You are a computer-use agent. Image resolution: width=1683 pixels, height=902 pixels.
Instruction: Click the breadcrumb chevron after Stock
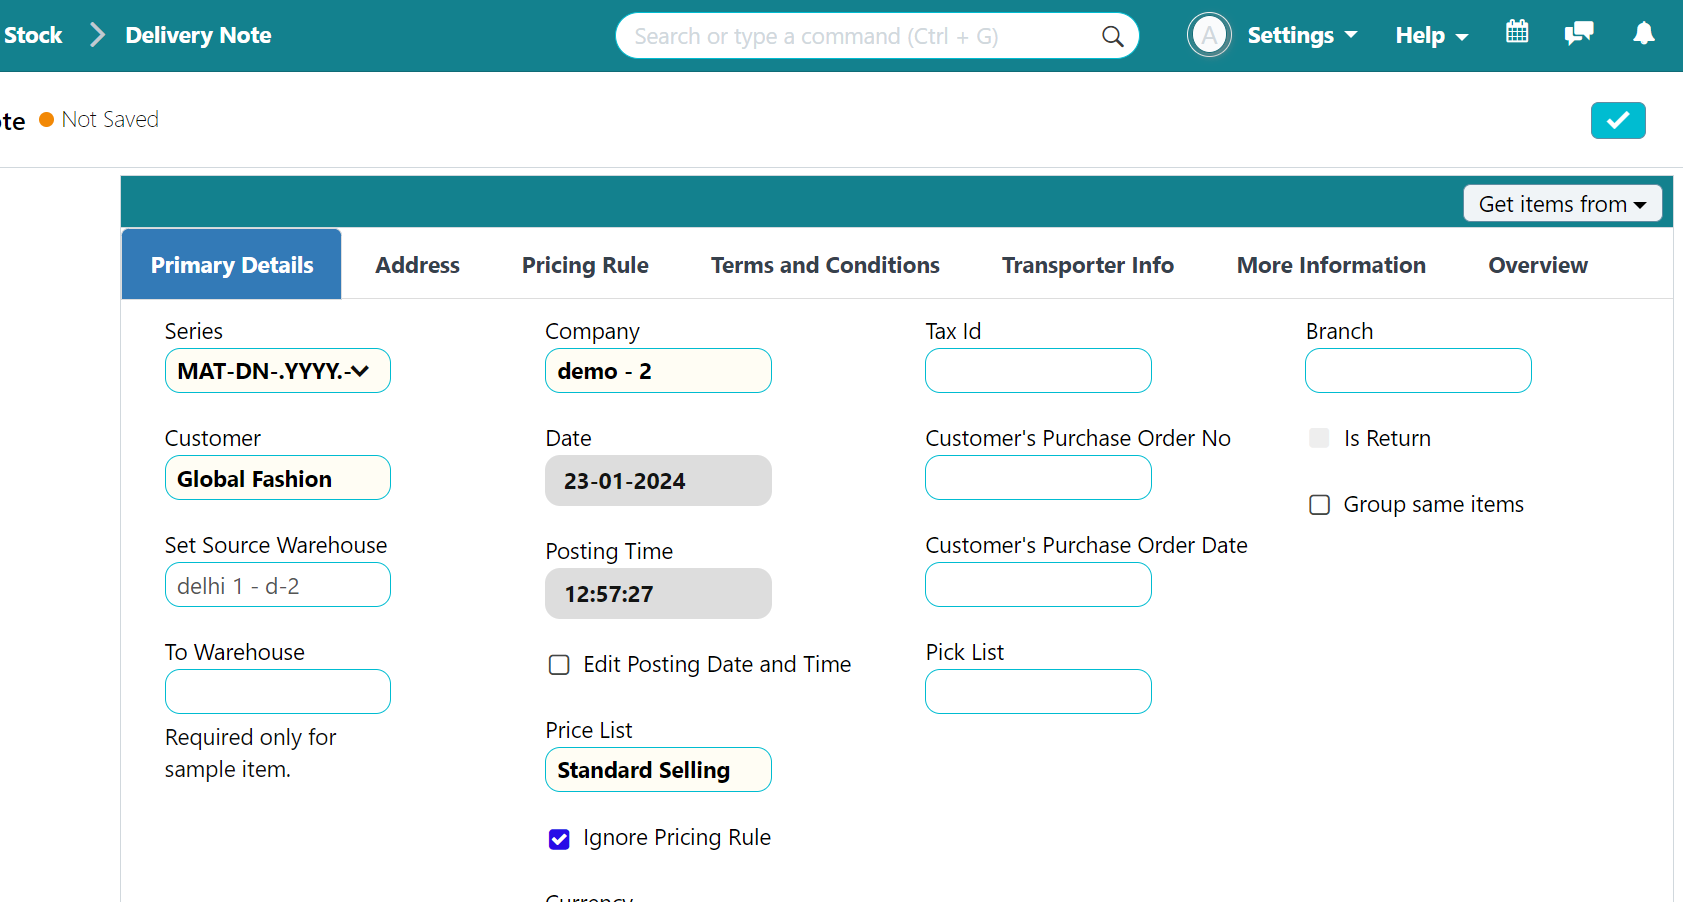pos(97,36)
